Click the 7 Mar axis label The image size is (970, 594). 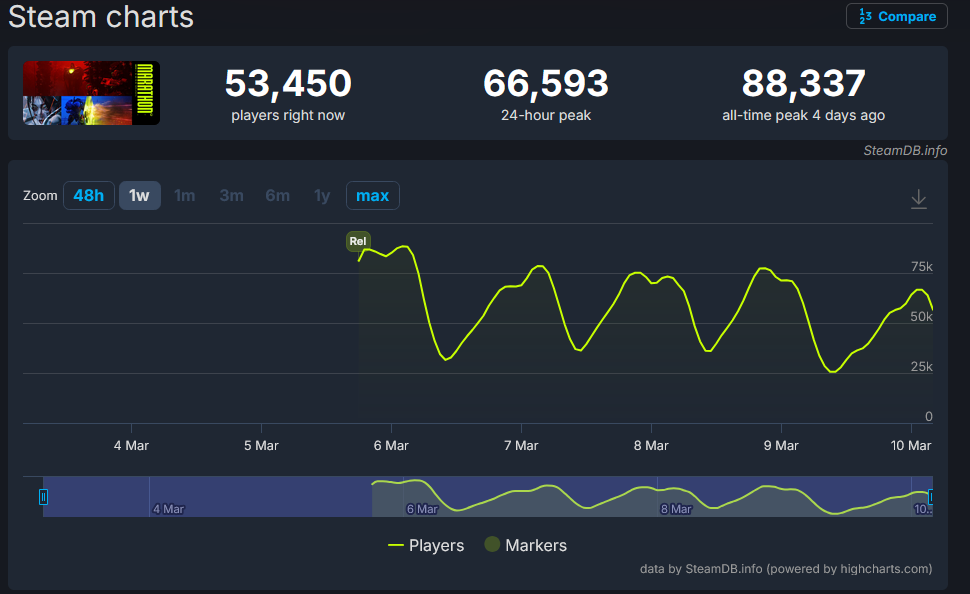521,446
